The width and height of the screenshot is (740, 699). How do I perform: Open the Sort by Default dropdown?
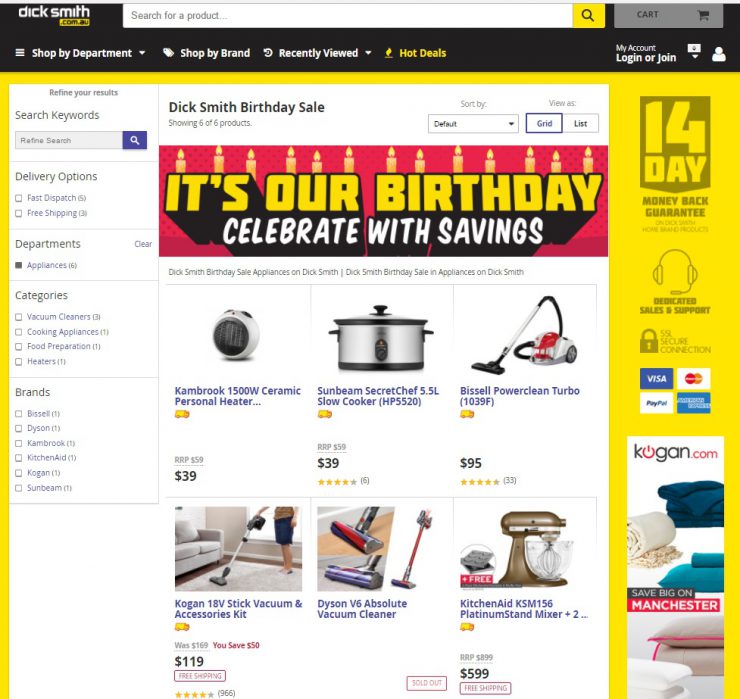point(473,124)
